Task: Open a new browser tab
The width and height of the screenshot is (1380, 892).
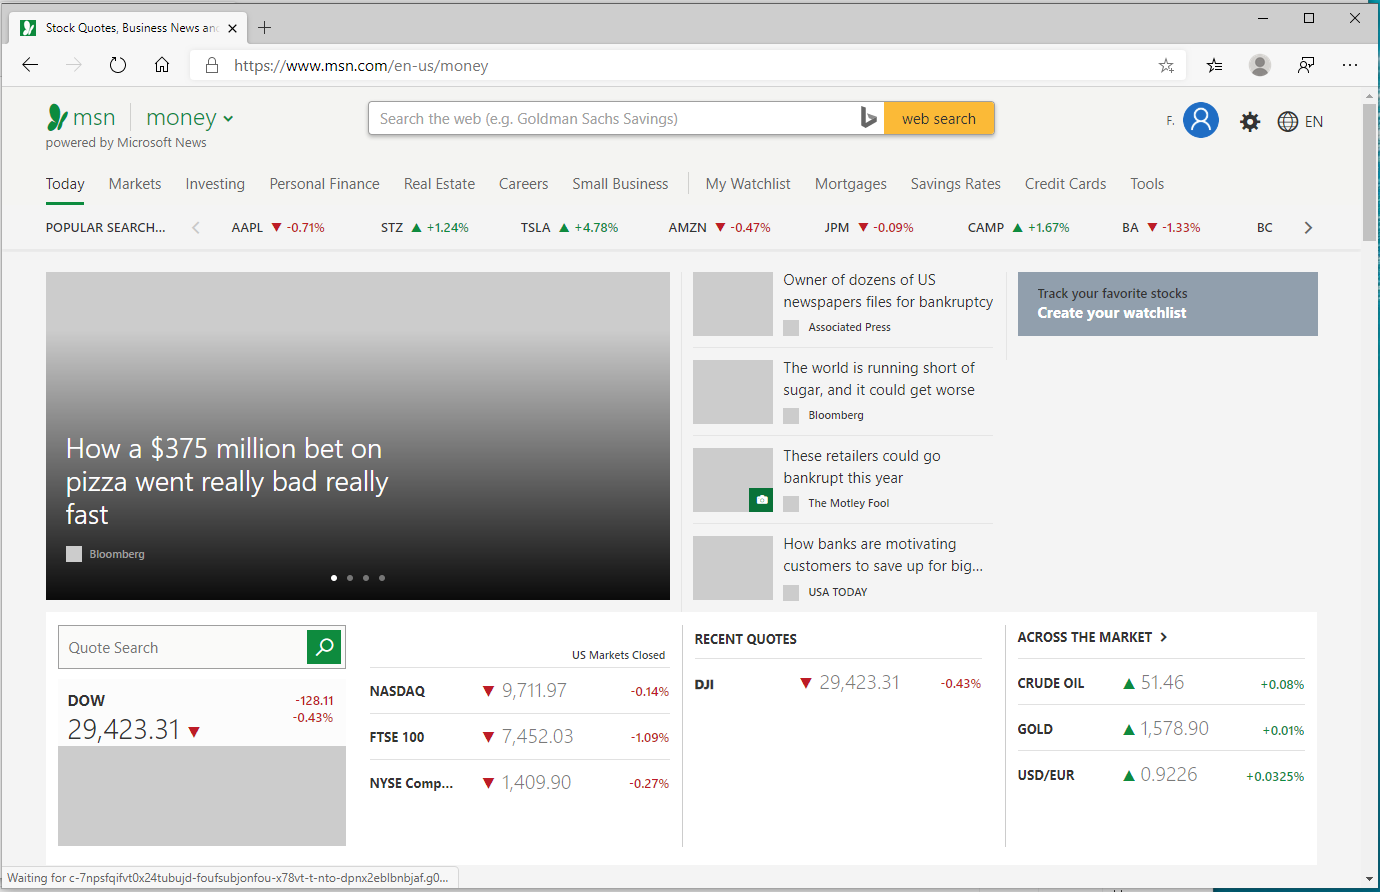Action: (264, 28)
